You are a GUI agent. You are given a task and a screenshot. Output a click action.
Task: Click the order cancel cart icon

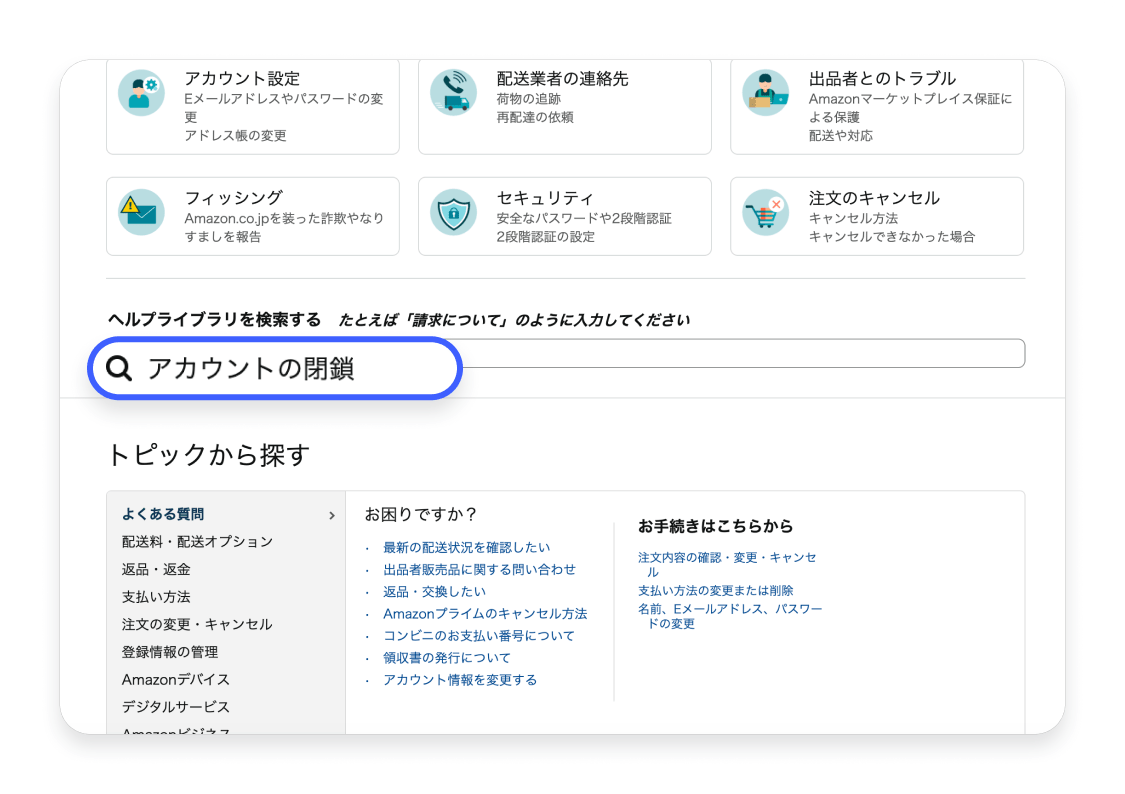765,212
